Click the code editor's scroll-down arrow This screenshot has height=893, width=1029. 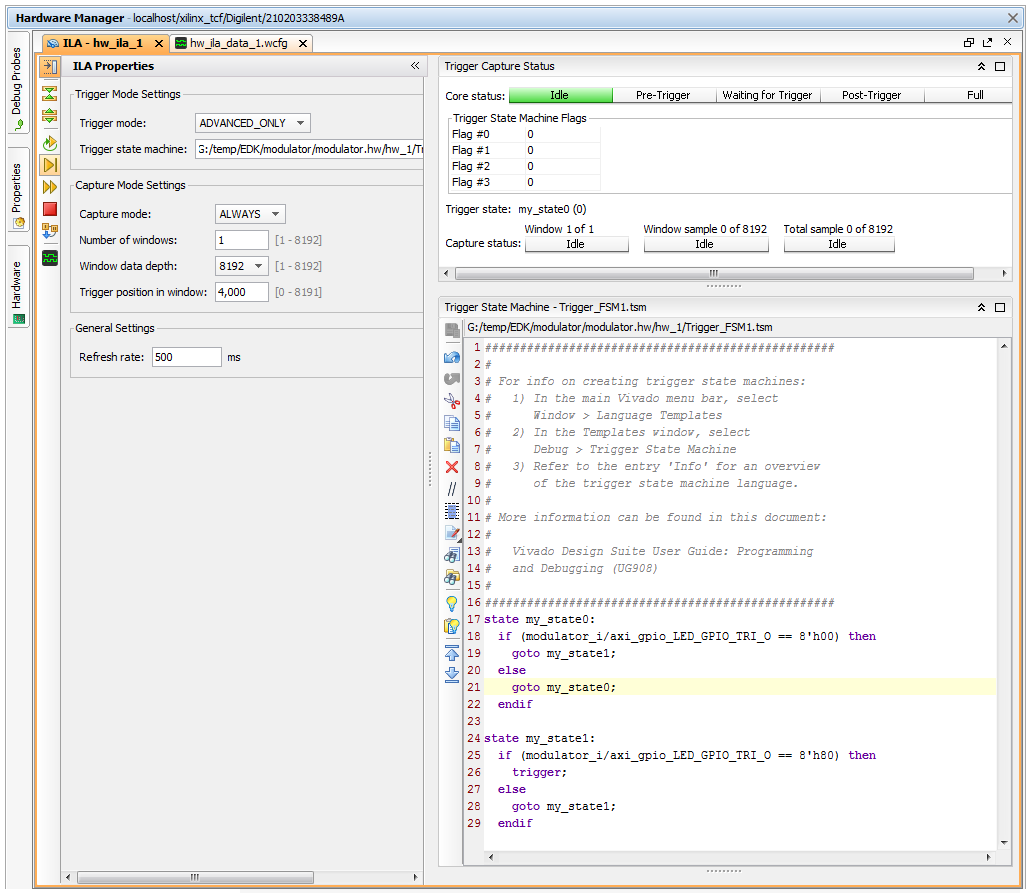[1004, 842]
